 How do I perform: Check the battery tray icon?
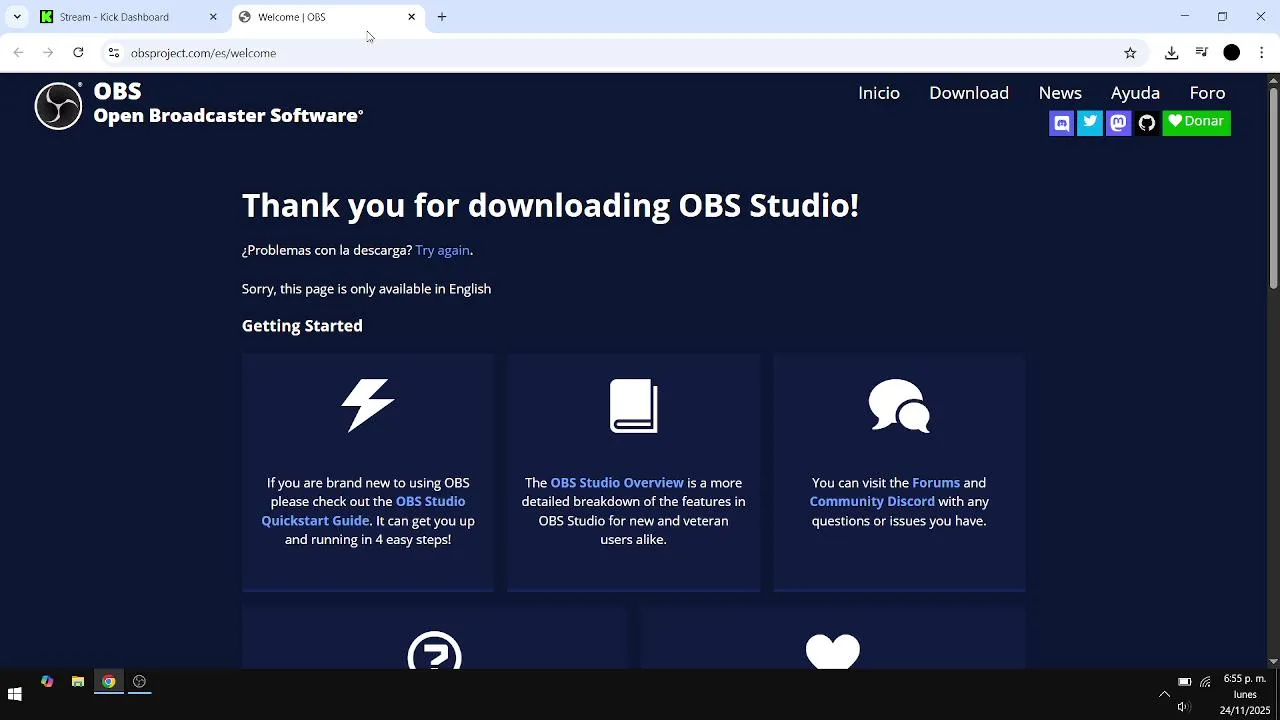tap(1184, 682)
